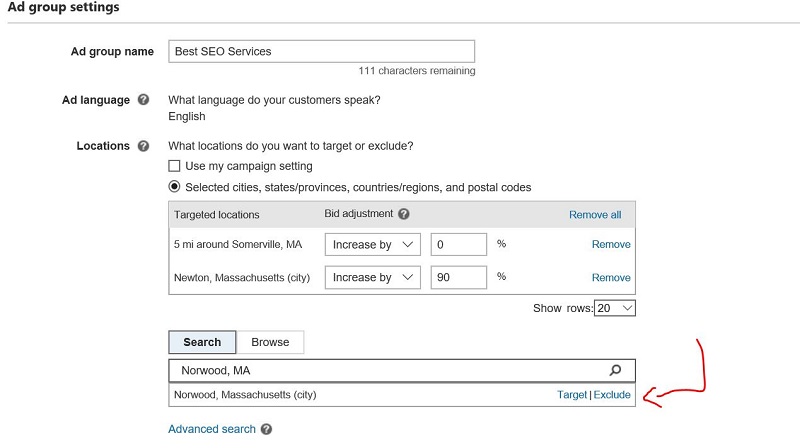Viewport: 800px width, 448px height.
Task: Click the Ad group name field
Action: tap(321, 52)
